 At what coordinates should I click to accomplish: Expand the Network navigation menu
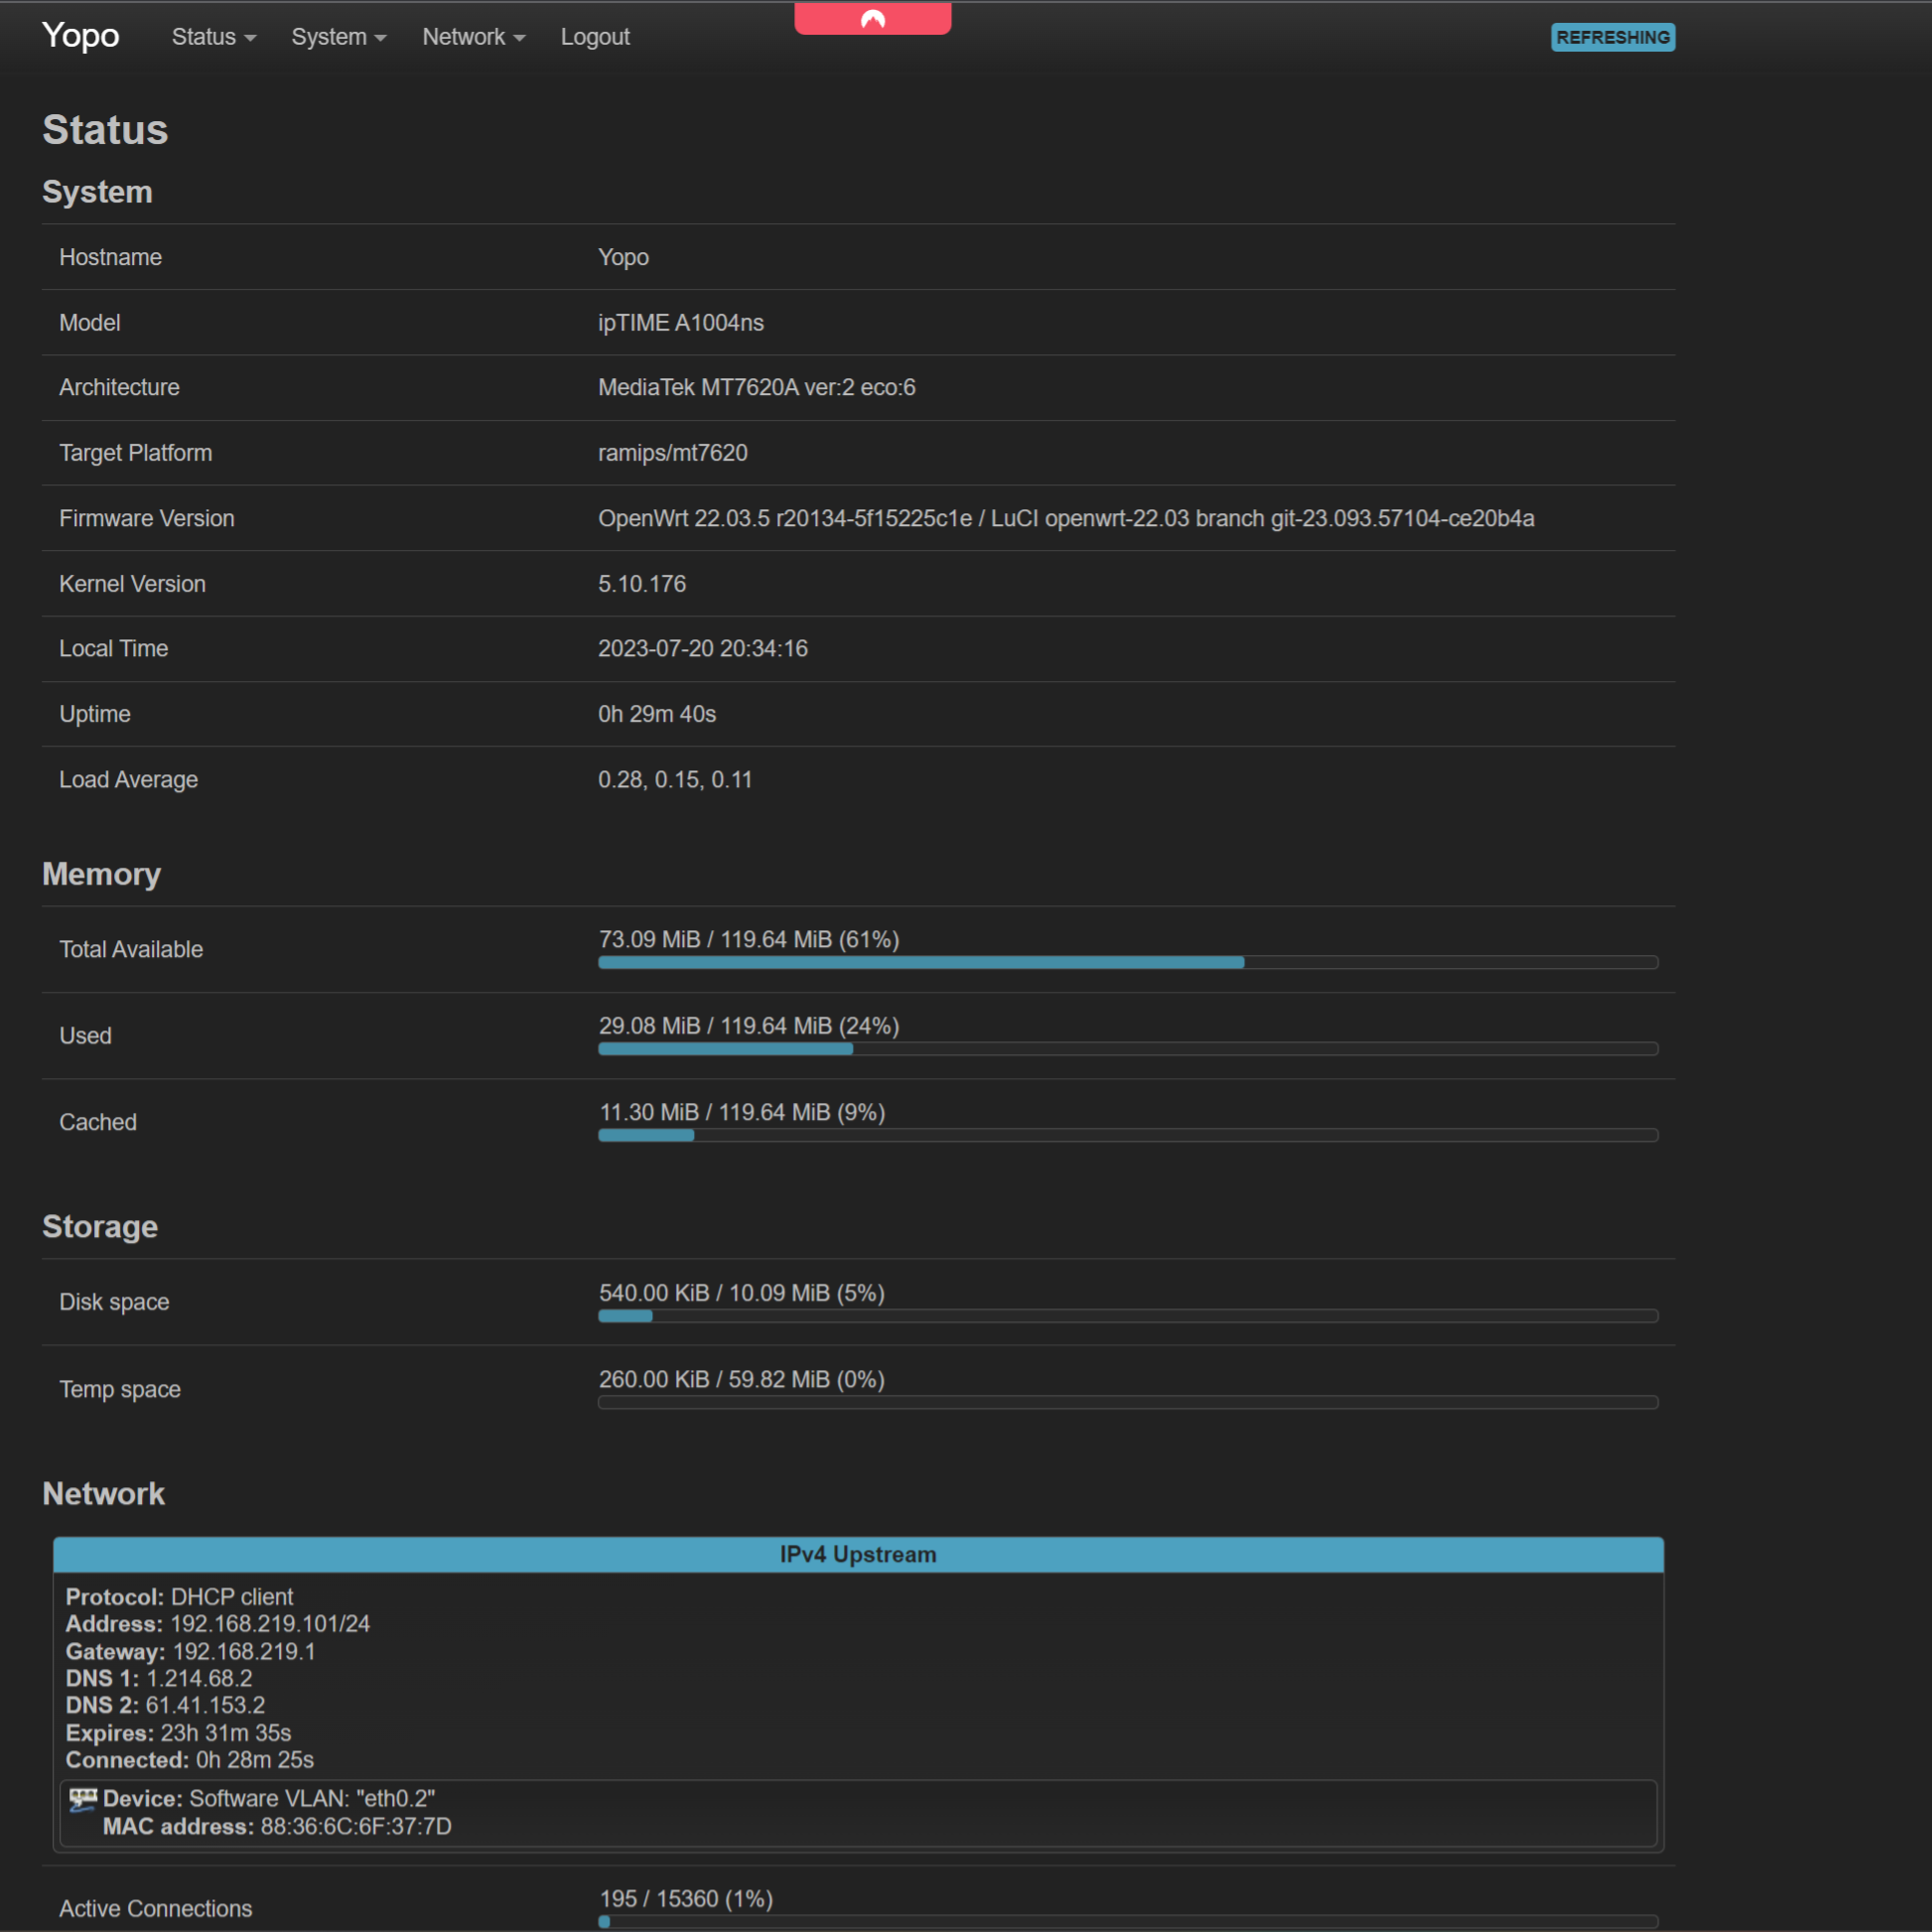(473, 37)
